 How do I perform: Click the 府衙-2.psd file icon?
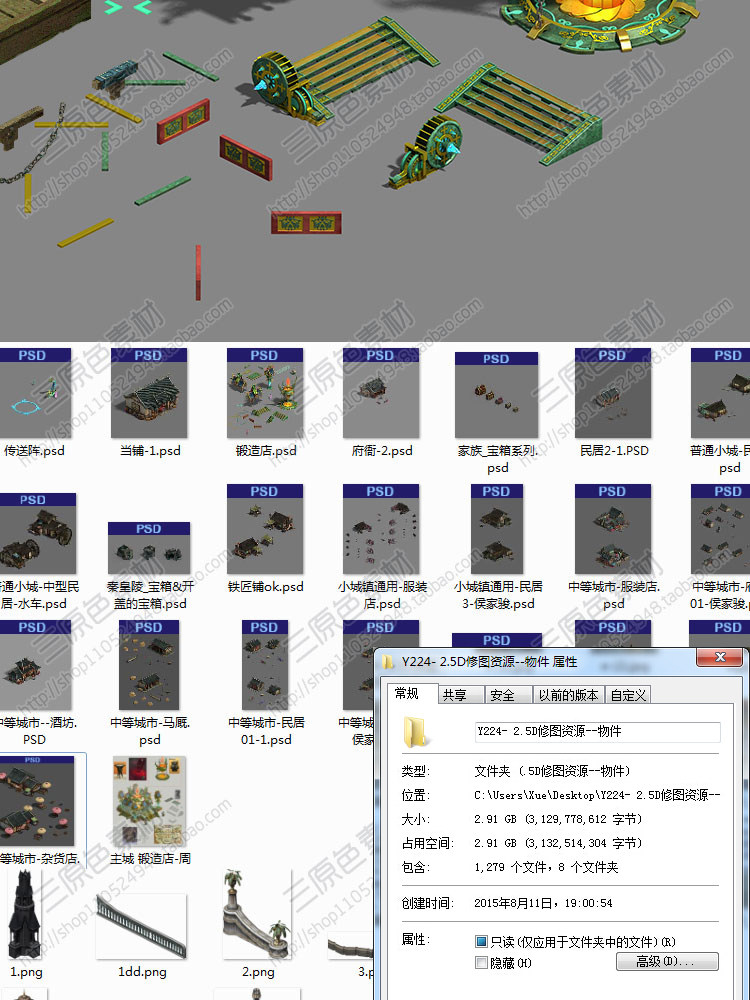point(381,393)
